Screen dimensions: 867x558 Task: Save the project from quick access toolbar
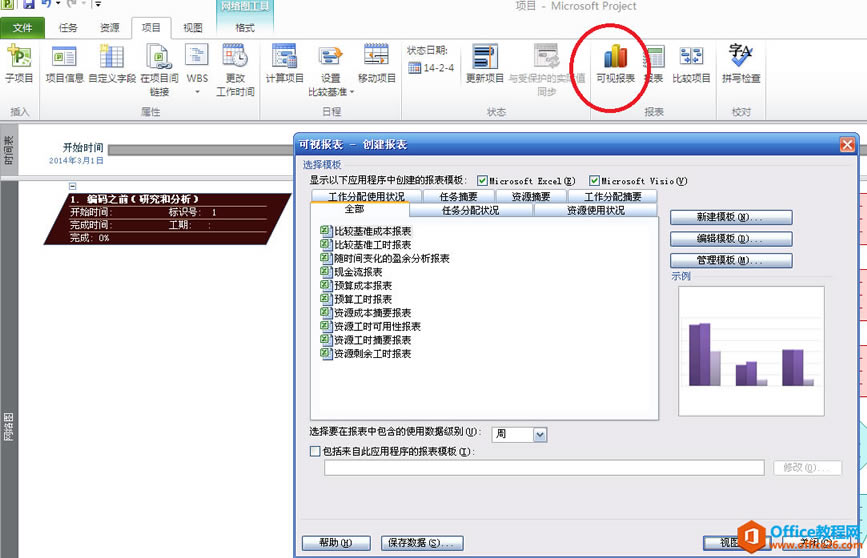pyautogui.click(x=28, y=4)
